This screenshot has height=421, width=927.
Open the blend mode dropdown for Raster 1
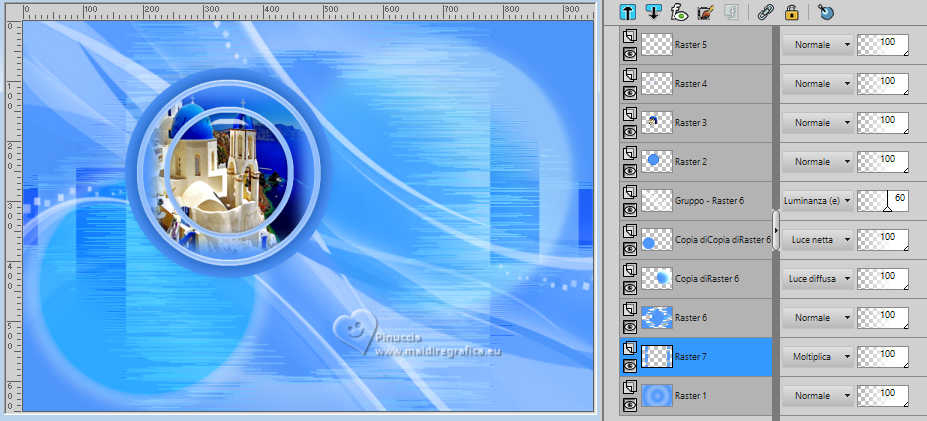818,396
